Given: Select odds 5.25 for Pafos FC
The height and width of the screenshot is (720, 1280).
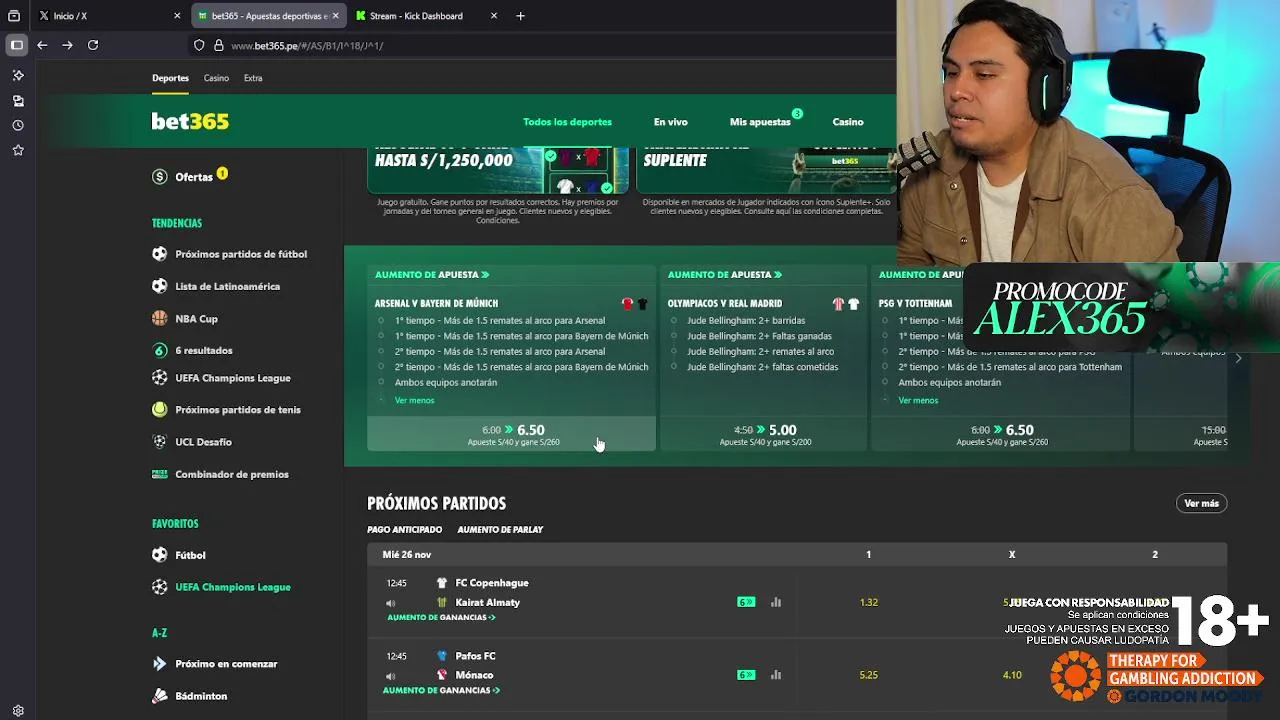Looking at the screenshot, I should [x=868, y=675].
